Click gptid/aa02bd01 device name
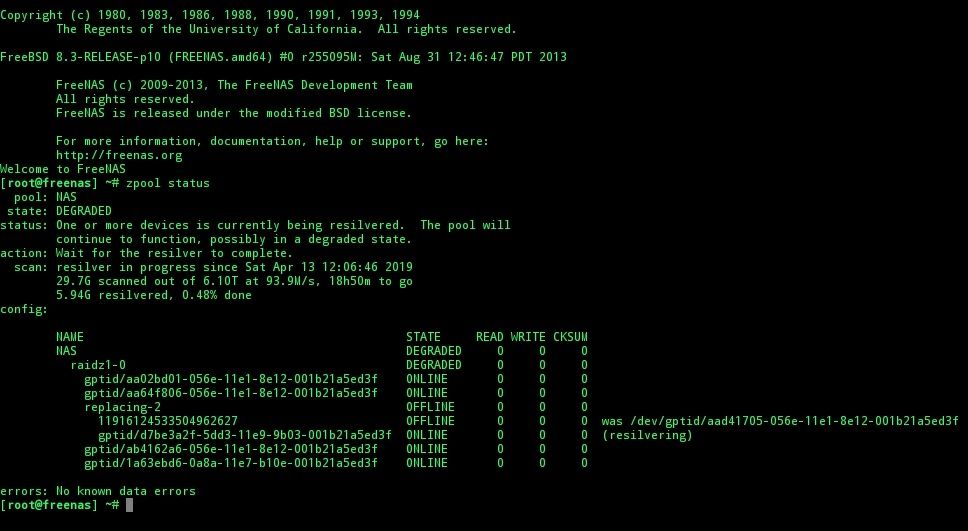The width and height of the screenshot is (968, 531). coord(231,379)
